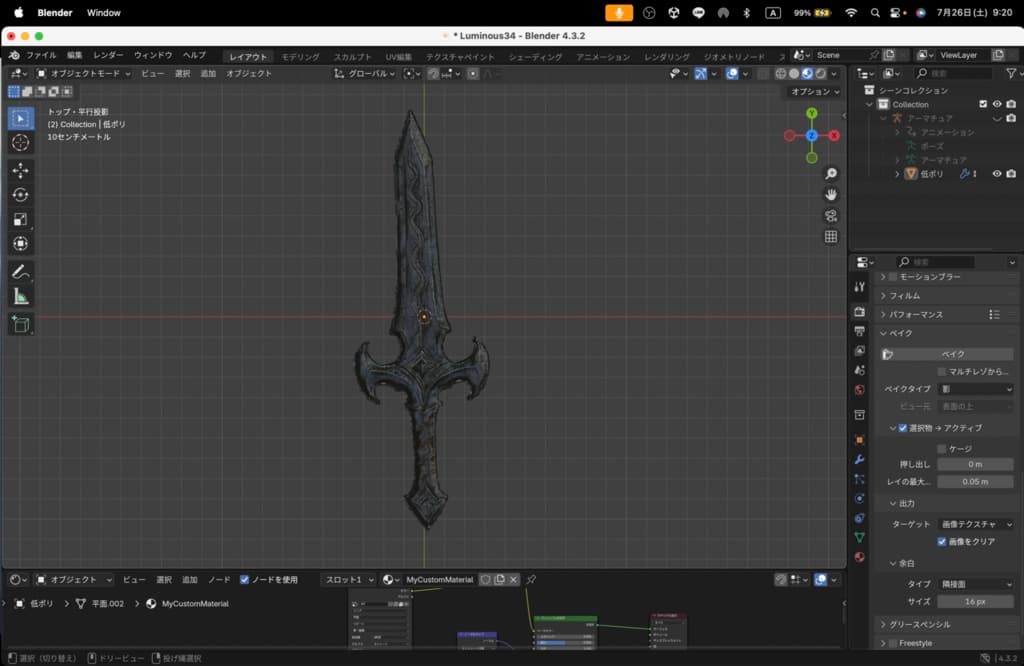
Task: Open the ターゲット 画像テクスチャ dropdown
Action: point(975,524)
